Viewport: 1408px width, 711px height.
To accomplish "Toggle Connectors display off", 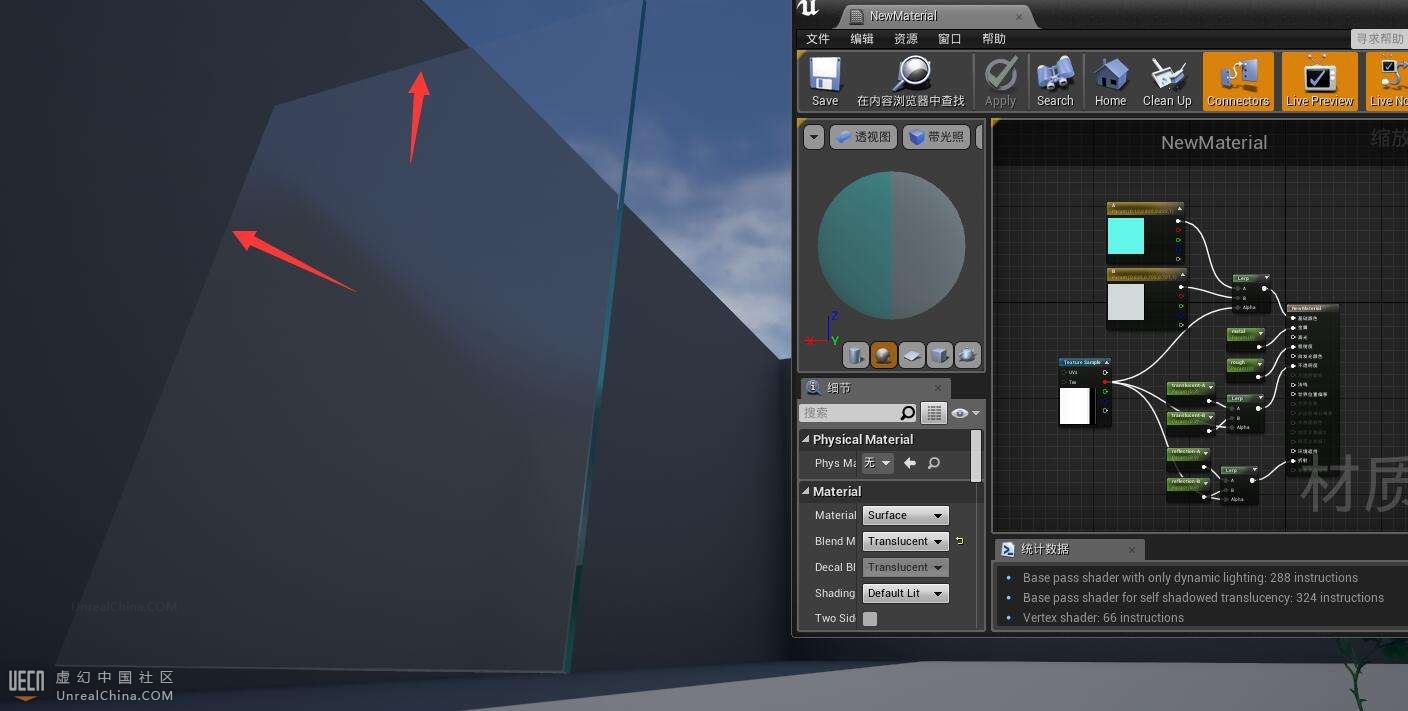I will [x=1237, y=81].
